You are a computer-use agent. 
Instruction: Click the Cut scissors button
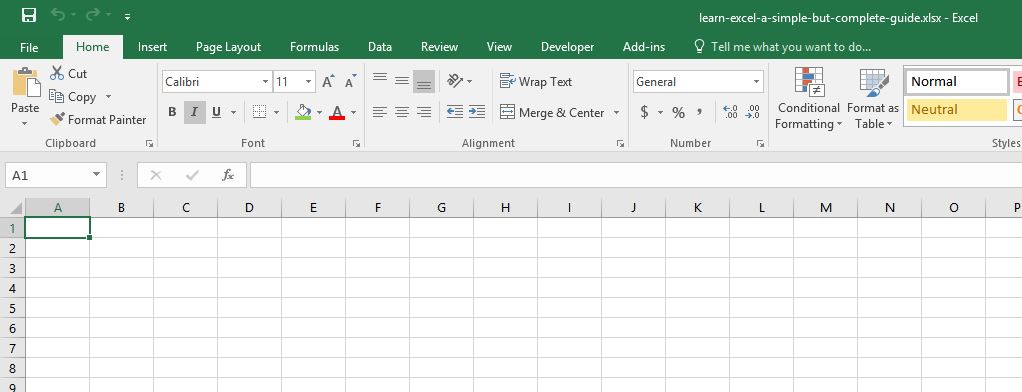click(68, 74)
